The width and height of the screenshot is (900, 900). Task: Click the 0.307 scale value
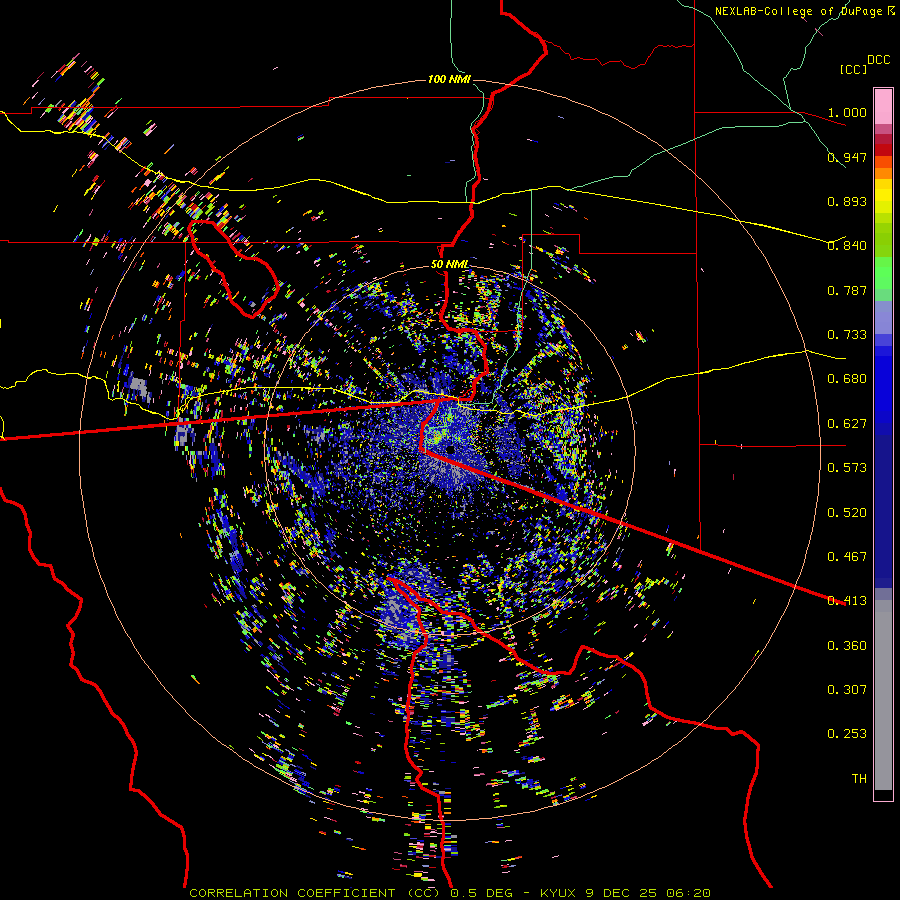coord(847,690)
